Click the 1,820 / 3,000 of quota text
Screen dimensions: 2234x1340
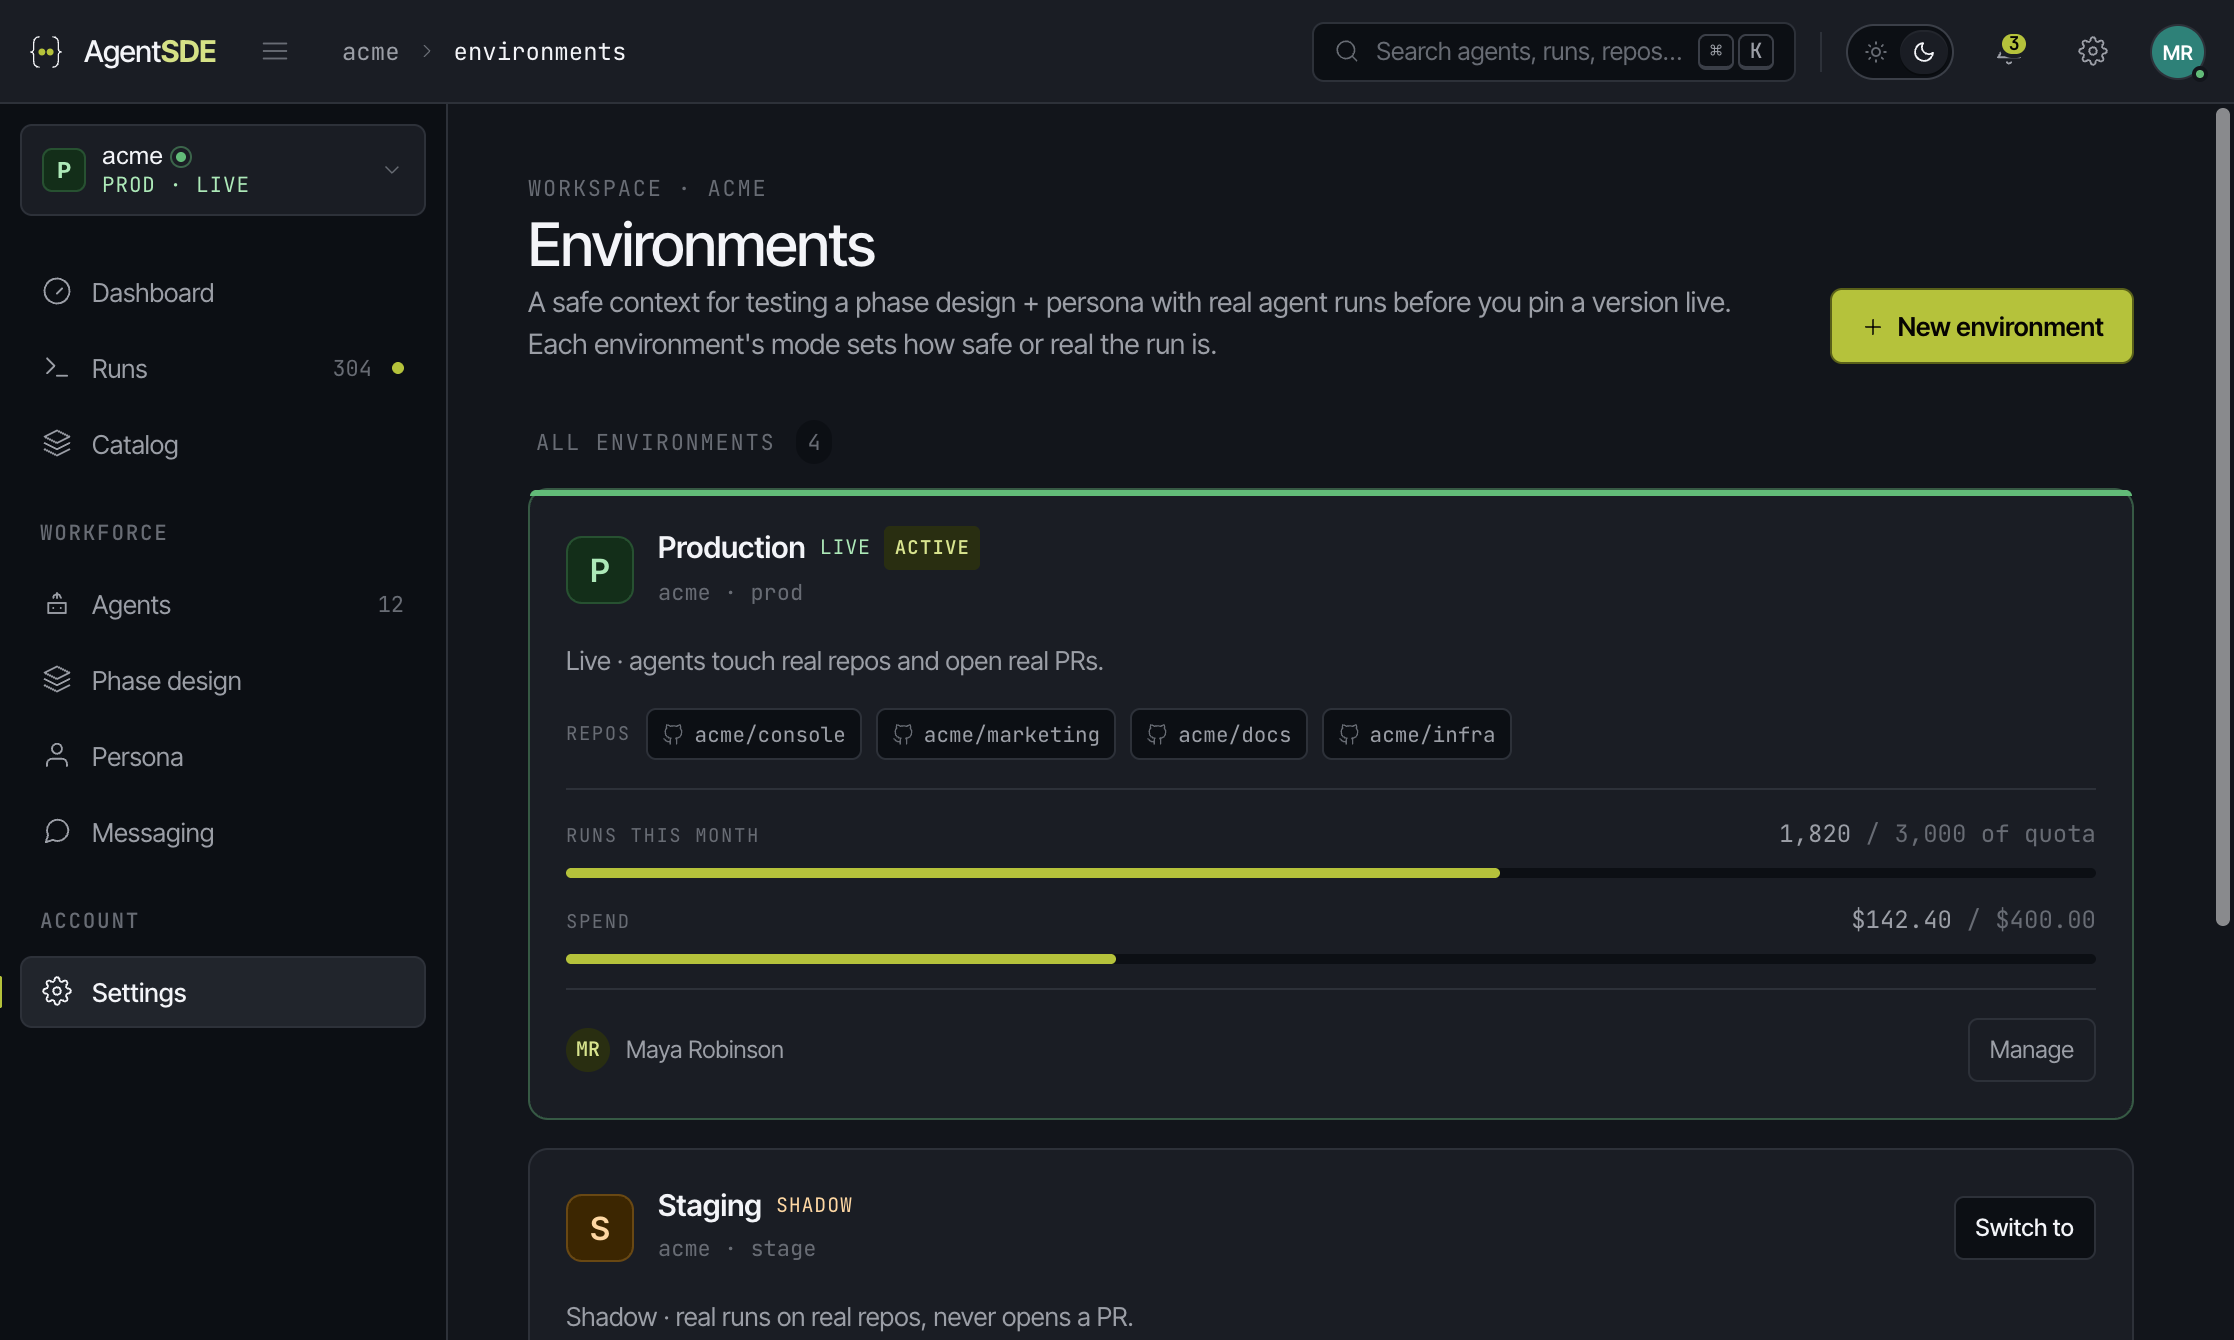coord(1936,834)
